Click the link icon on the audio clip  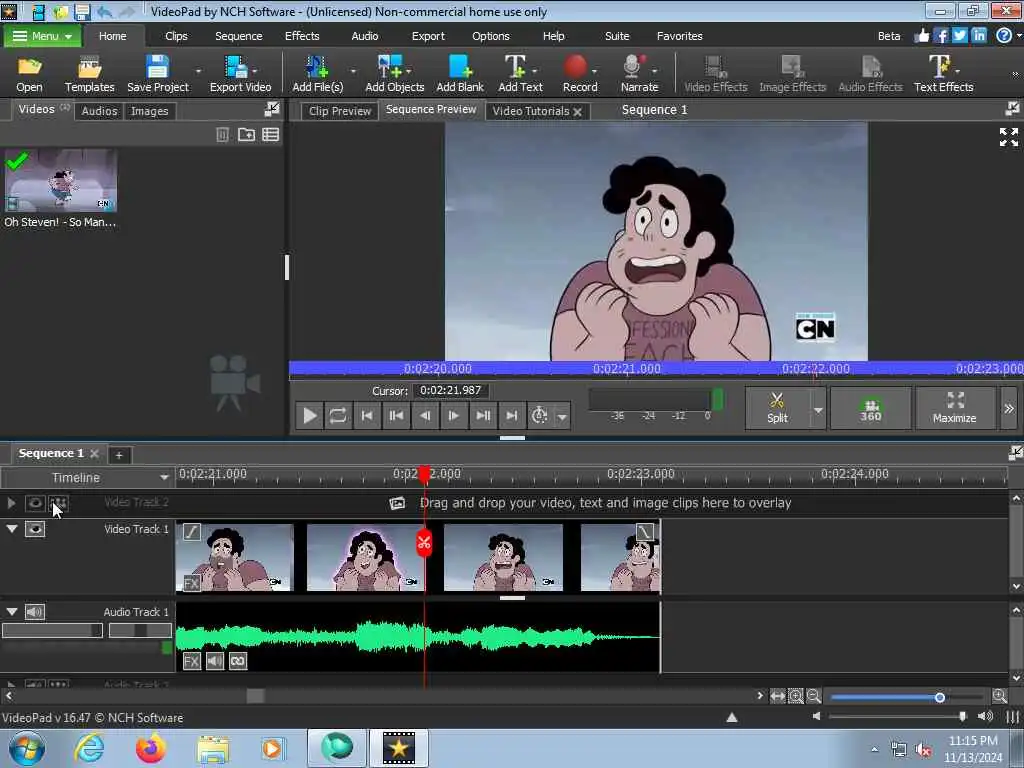point(238,661)
